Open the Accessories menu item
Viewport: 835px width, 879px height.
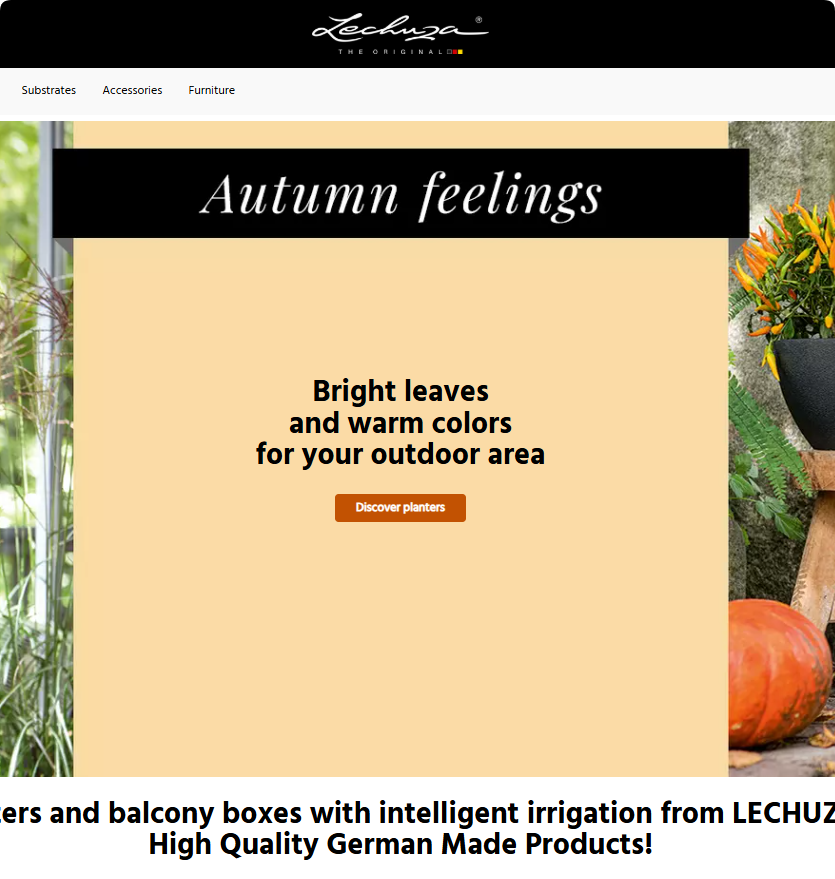132,90
